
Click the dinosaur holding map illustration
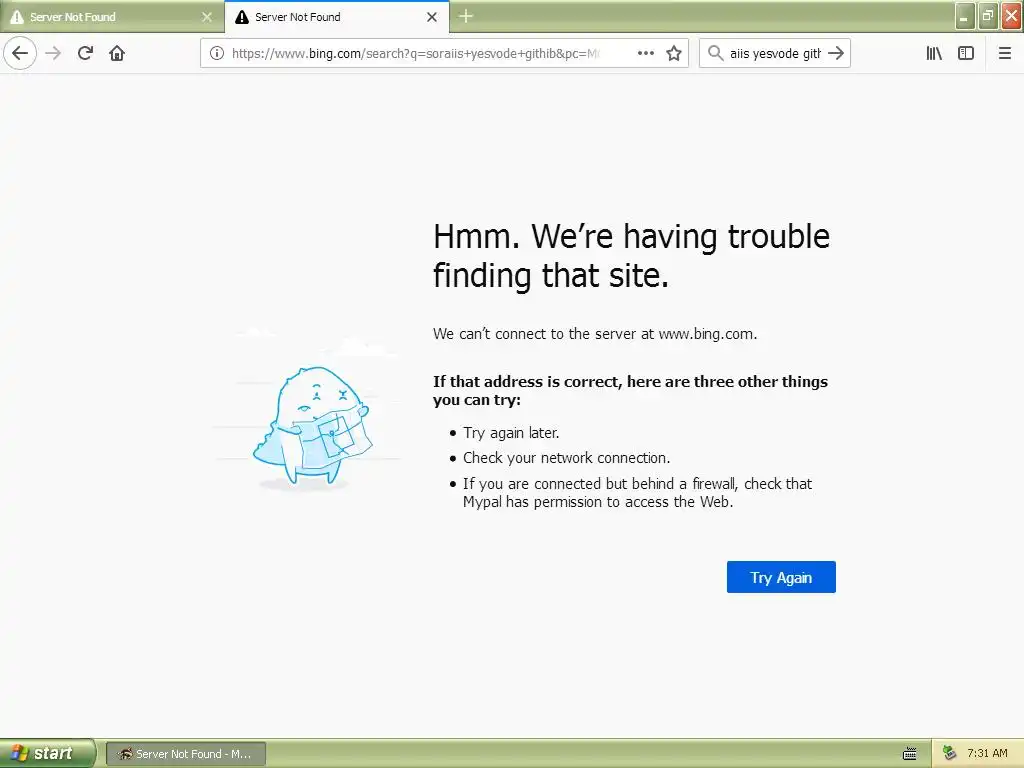pyautogui.click(x=312, y=426)
